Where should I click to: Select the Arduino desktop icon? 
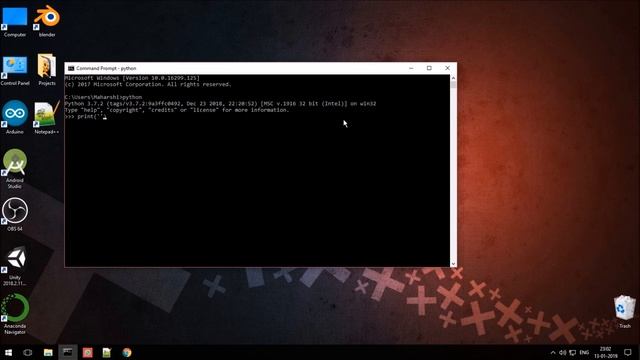pos(15,118)
